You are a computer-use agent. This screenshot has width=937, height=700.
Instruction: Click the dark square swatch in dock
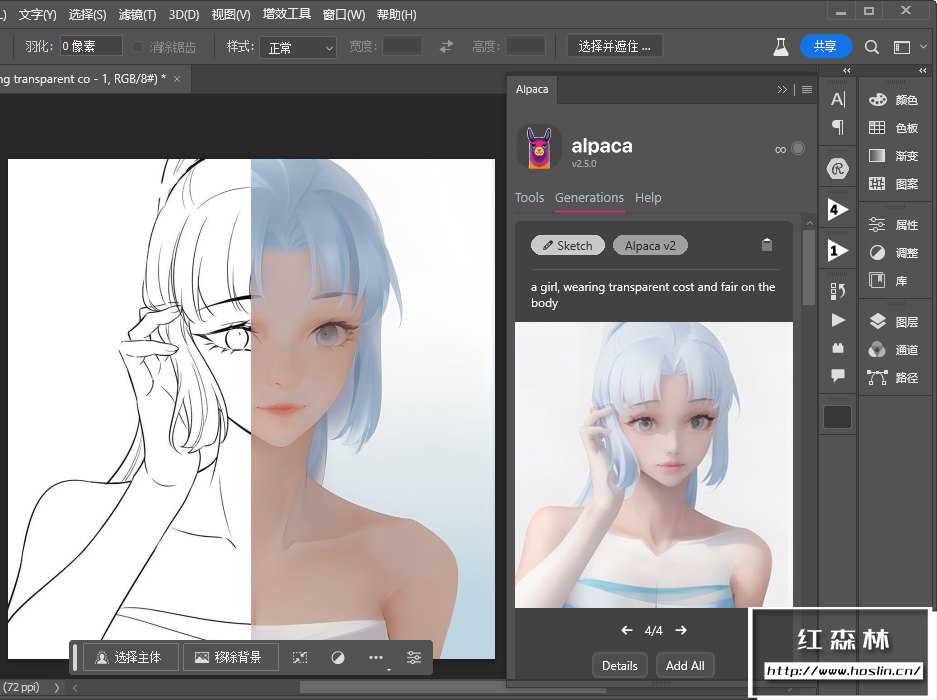point(837,417)
